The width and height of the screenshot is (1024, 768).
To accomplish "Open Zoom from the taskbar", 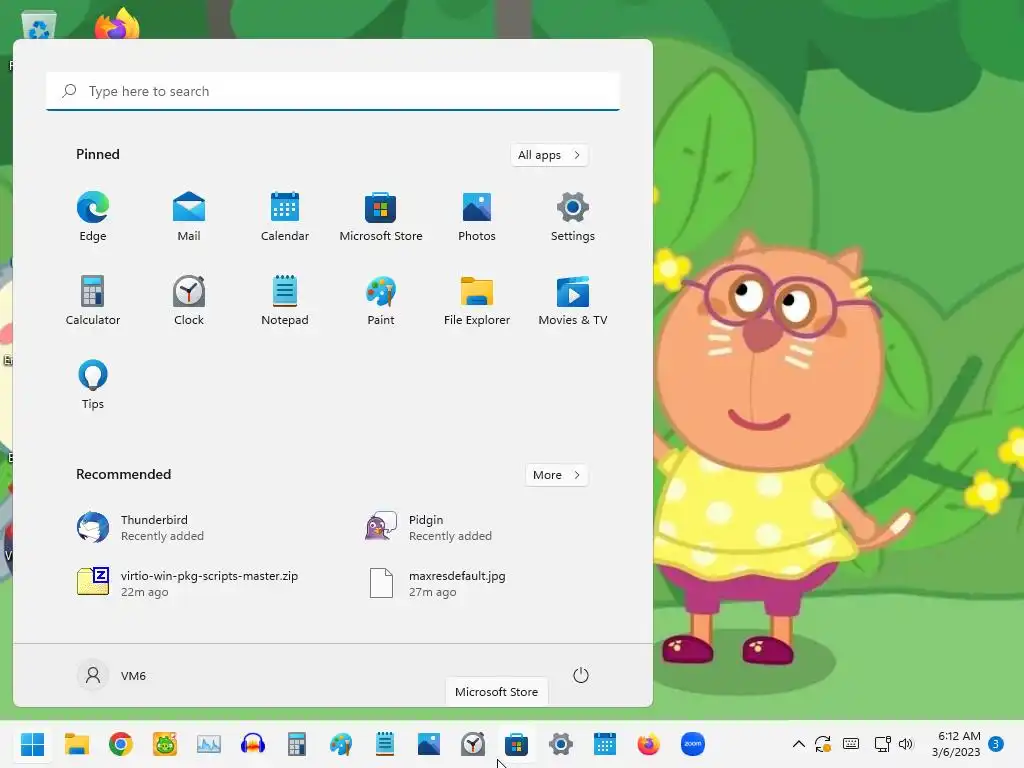I will tap(693, 744).
